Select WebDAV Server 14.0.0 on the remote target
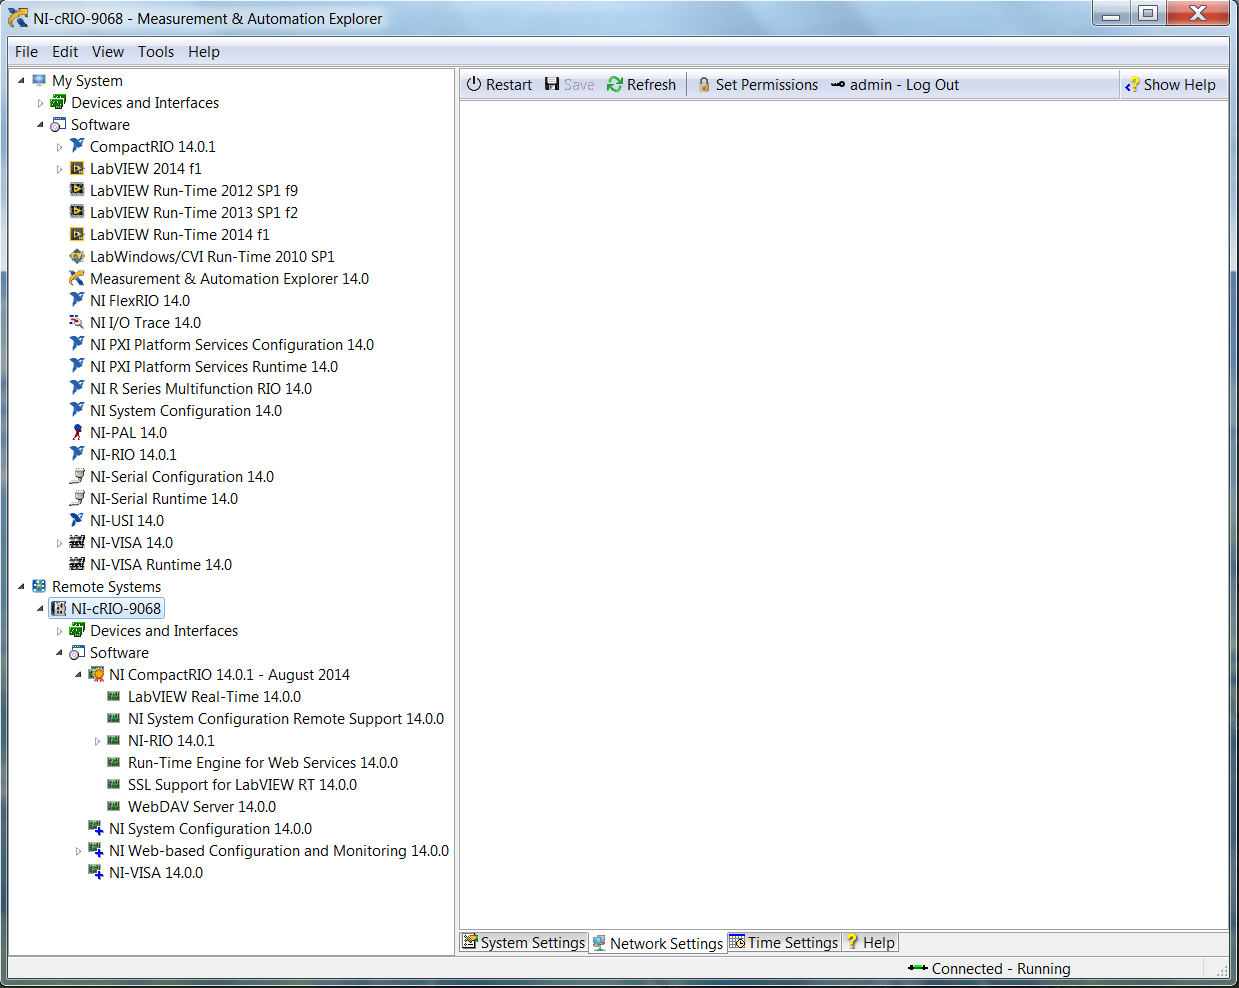This screenshot has width=1239, height=988. [x=113, y=806]
